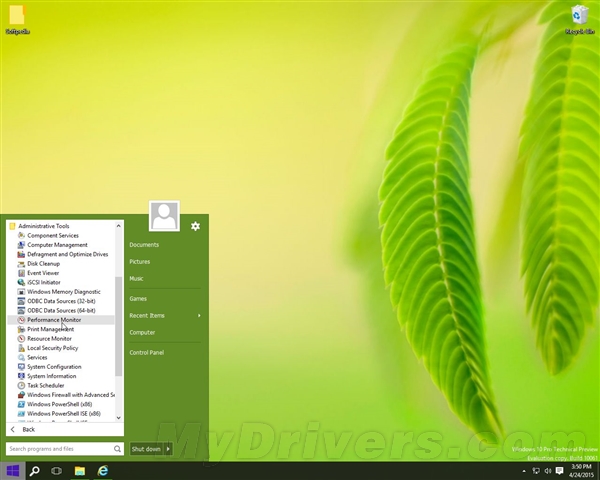Click the Shut down button
This screenshot has height=480, width=600.
[x=146, y=449]
